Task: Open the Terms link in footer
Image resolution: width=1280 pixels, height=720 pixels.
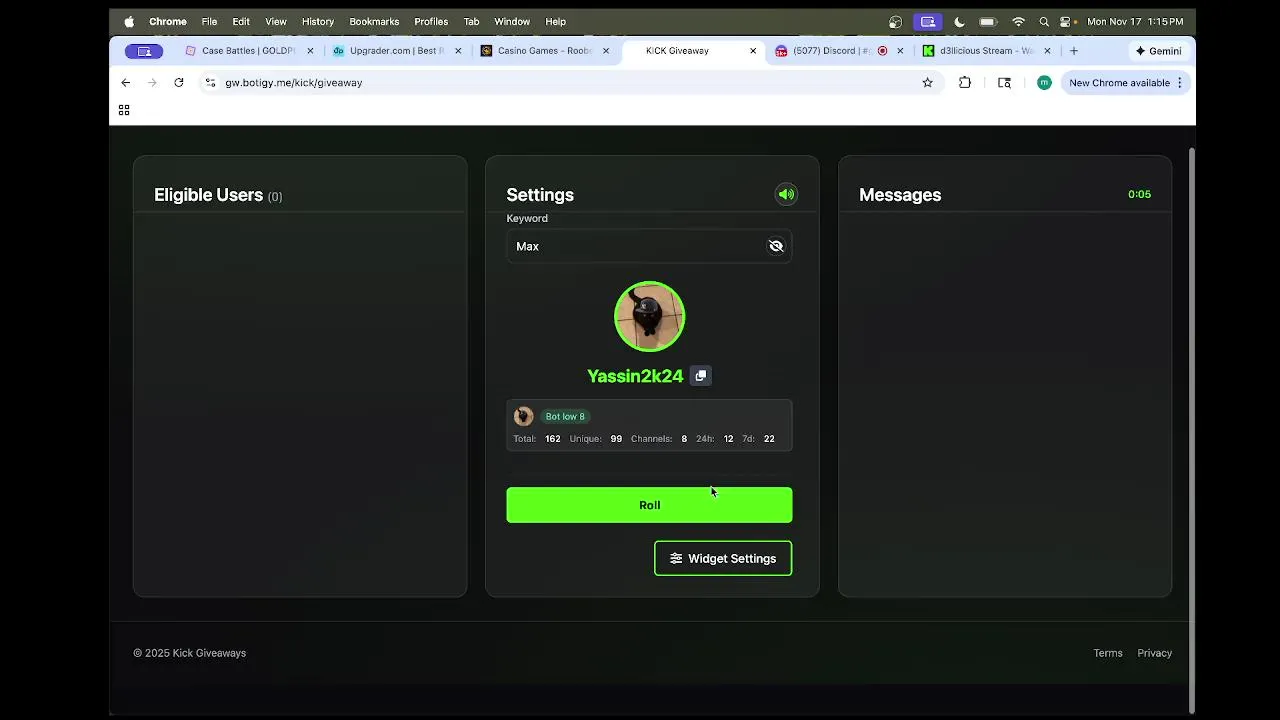Action: tap(1107, 653)
